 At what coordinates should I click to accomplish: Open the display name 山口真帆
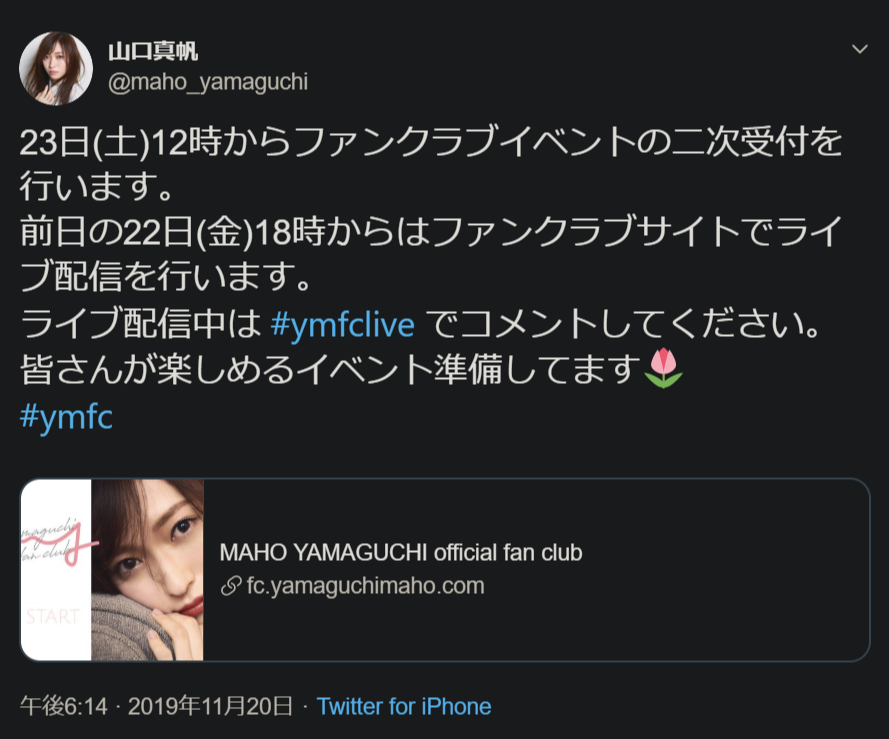coord(153,52)
